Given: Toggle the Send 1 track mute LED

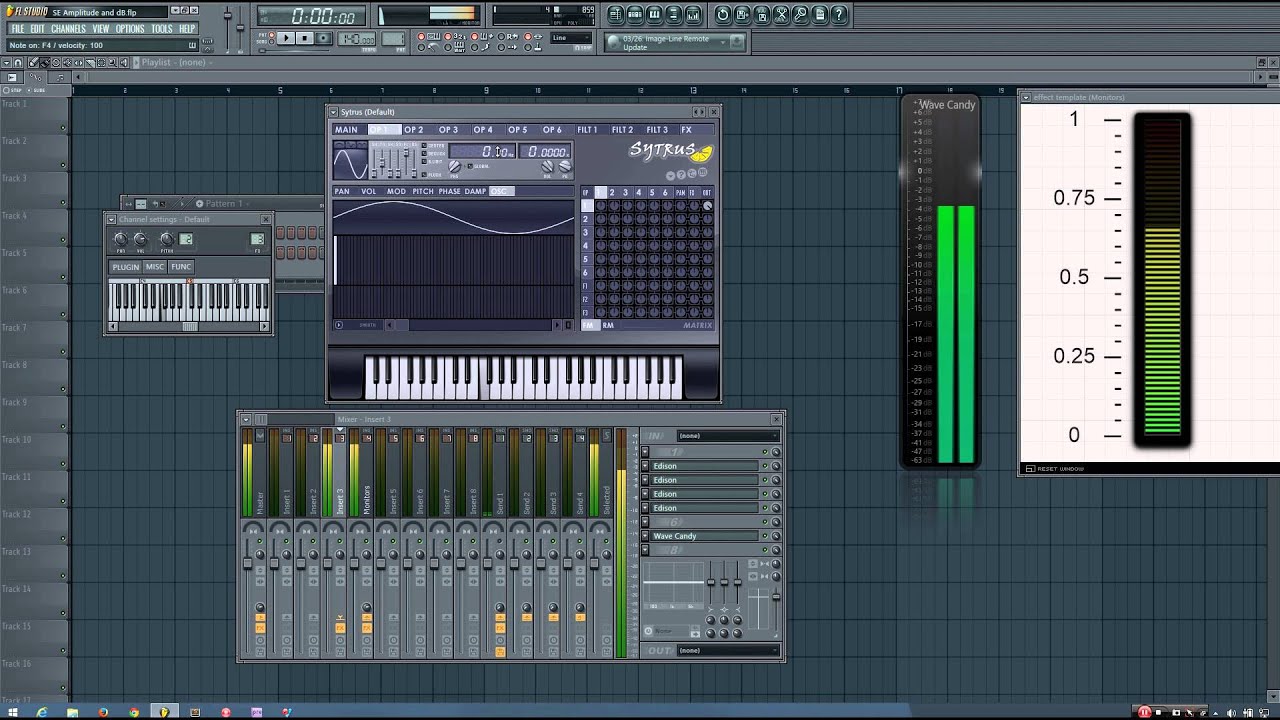Looking at the screenshot, I should click(500, 541).
